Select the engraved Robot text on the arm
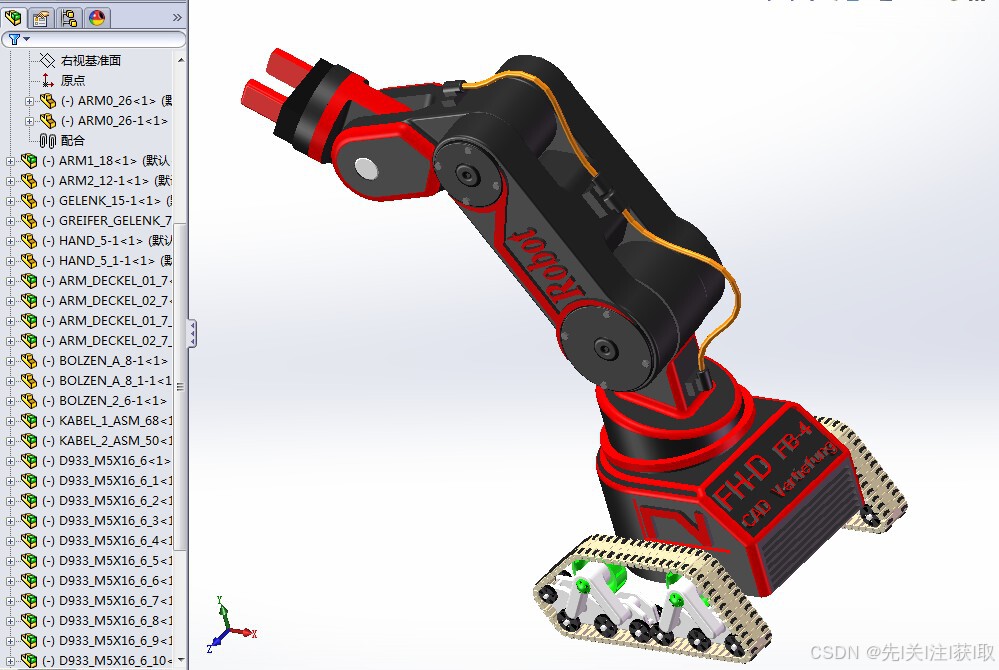Screen dimensions: 999x670 (549, 266)
